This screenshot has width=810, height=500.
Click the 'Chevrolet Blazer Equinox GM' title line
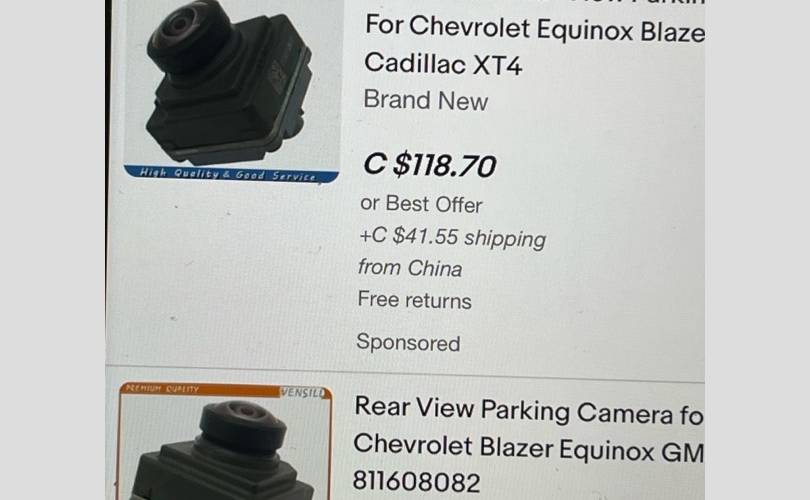pyautogui.click(x=529, y=448)
